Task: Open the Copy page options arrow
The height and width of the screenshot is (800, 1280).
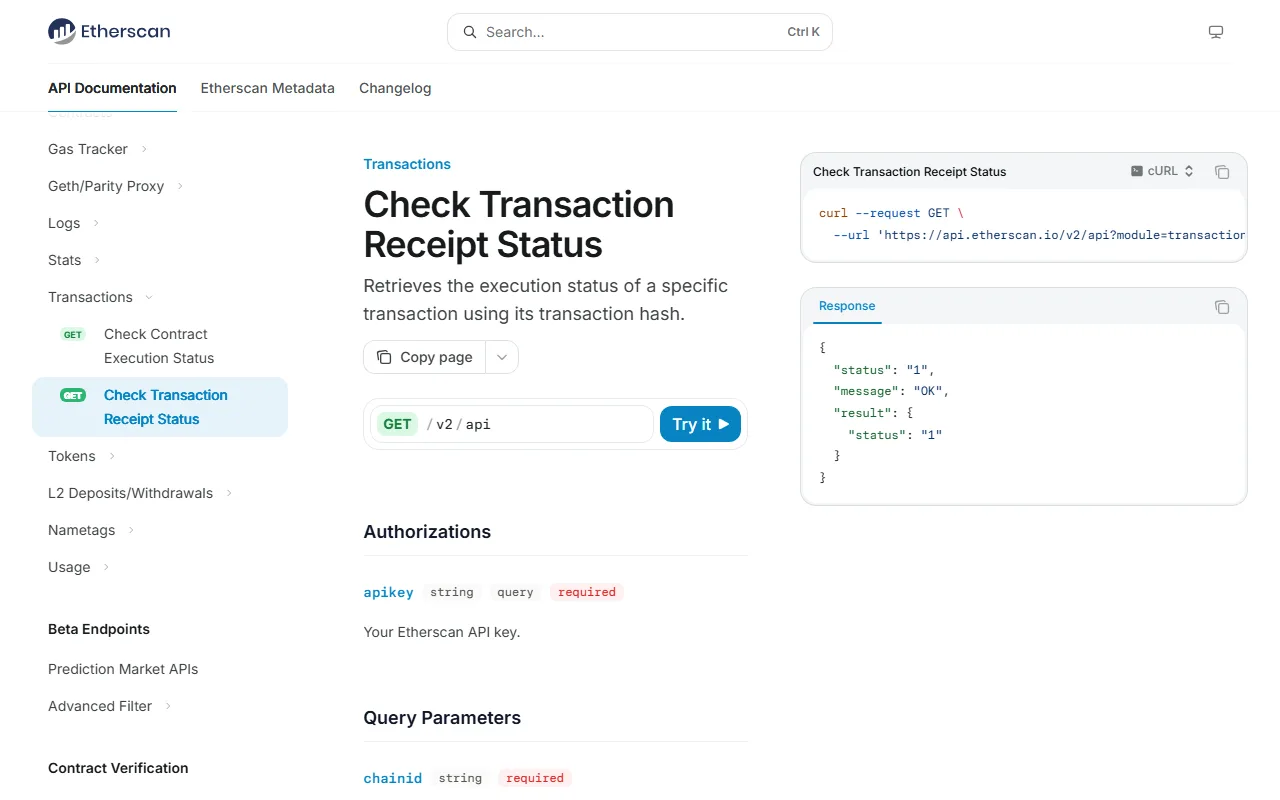Action: pyautogui.click(x=502, y=357)
